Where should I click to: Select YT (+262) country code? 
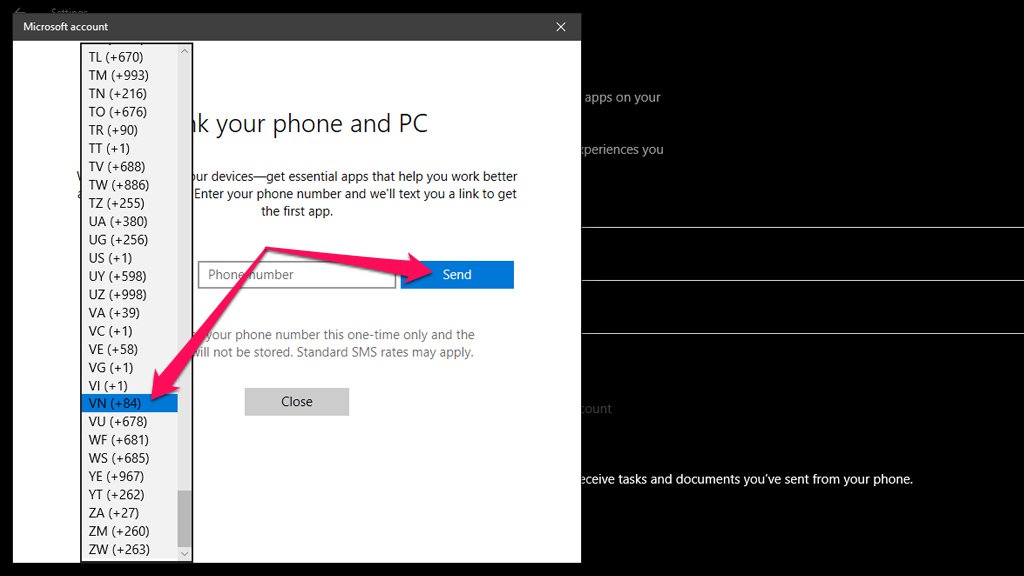[129, 495]
